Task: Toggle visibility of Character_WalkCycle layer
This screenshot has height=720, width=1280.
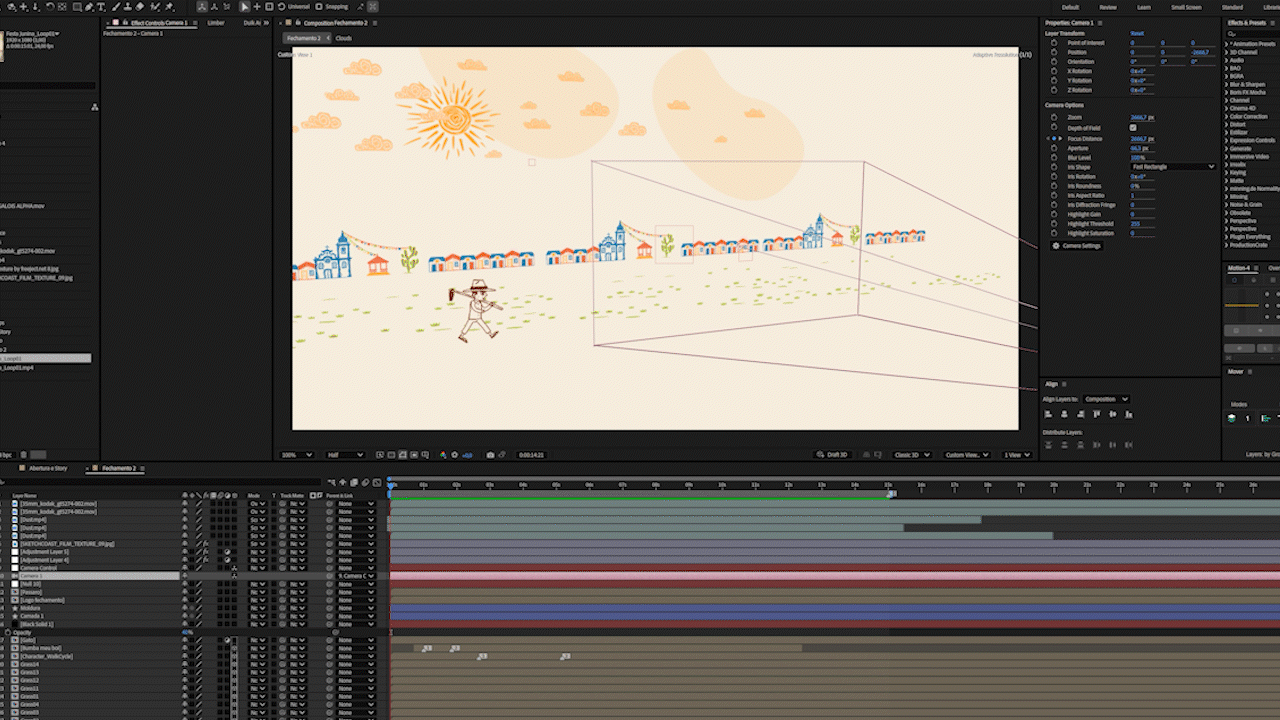Action: 185,656
